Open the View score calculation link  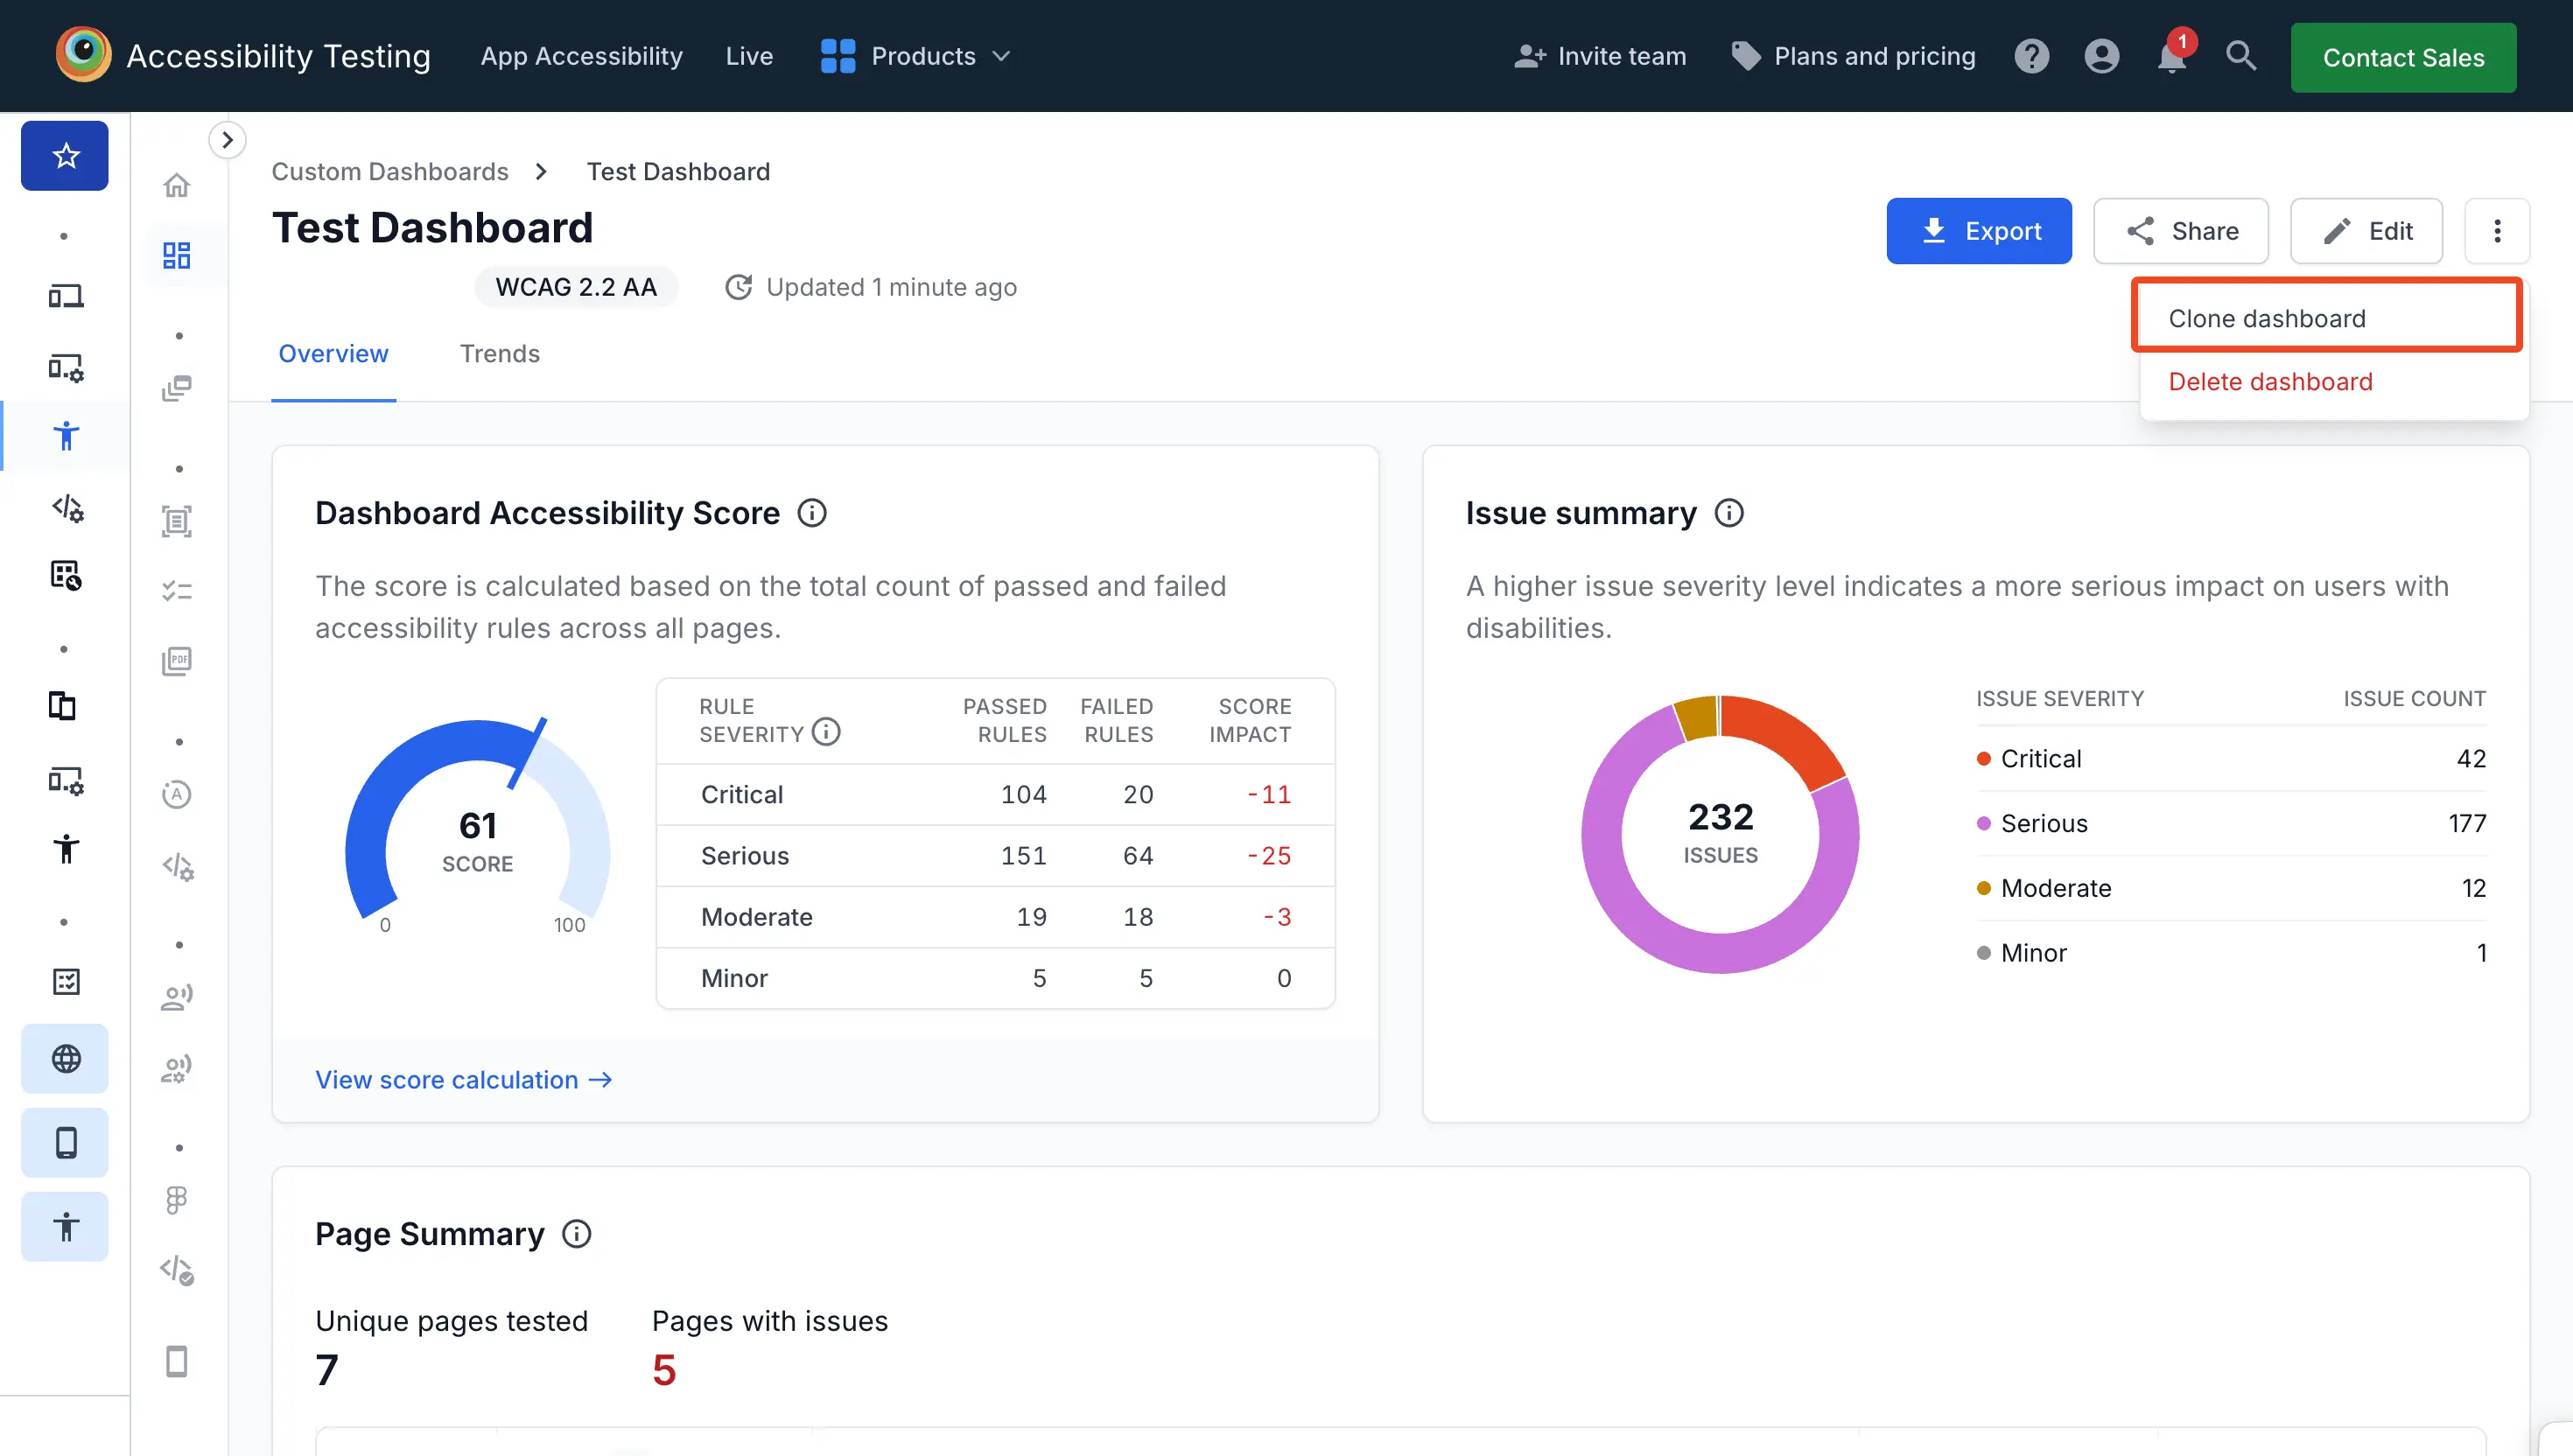click(464, 1080)
